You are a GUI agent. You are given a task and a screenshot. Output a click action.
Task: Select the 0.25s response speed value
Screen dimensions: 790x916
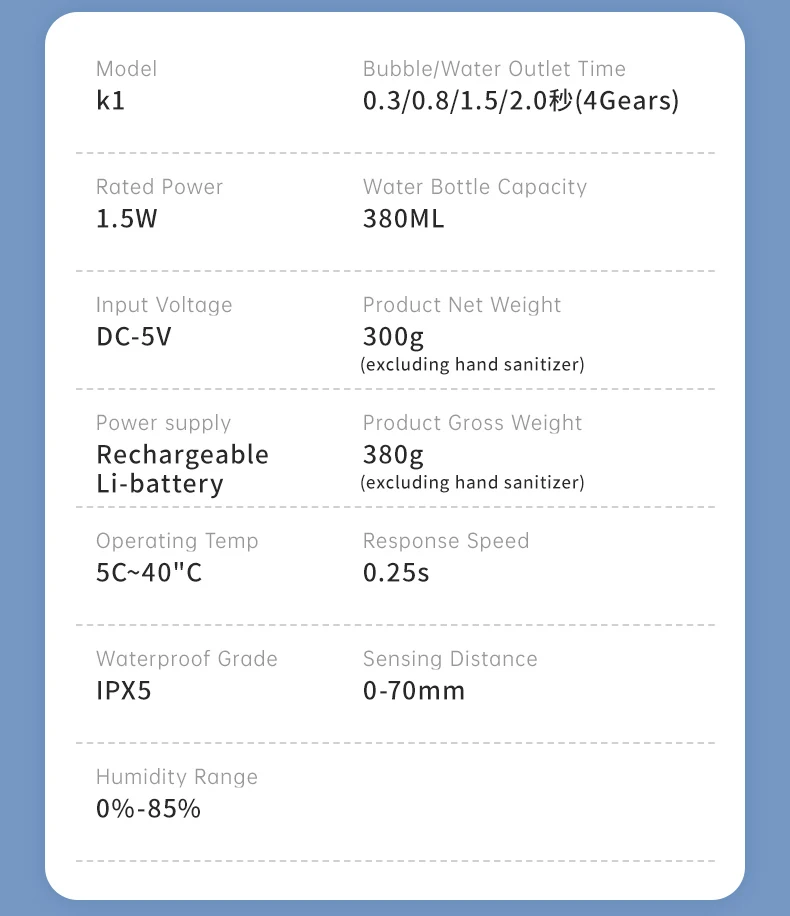coord(396,572)
